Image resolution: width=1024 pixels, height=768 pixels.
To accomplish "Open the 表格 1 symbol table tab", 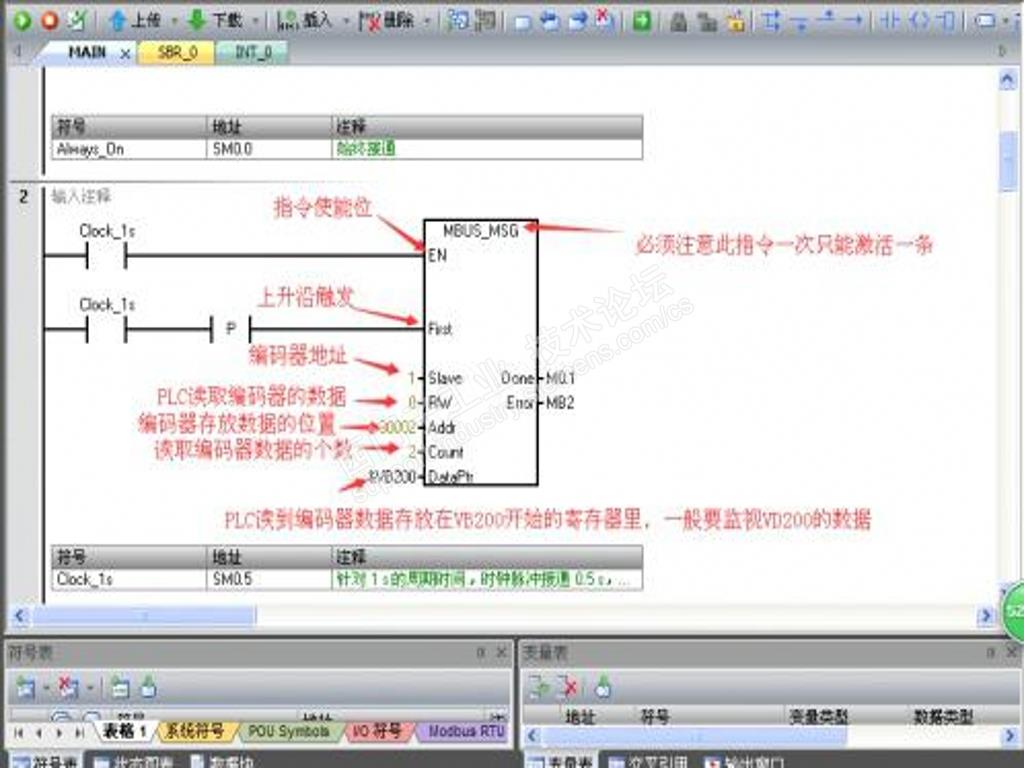I will tap(124, 731).
